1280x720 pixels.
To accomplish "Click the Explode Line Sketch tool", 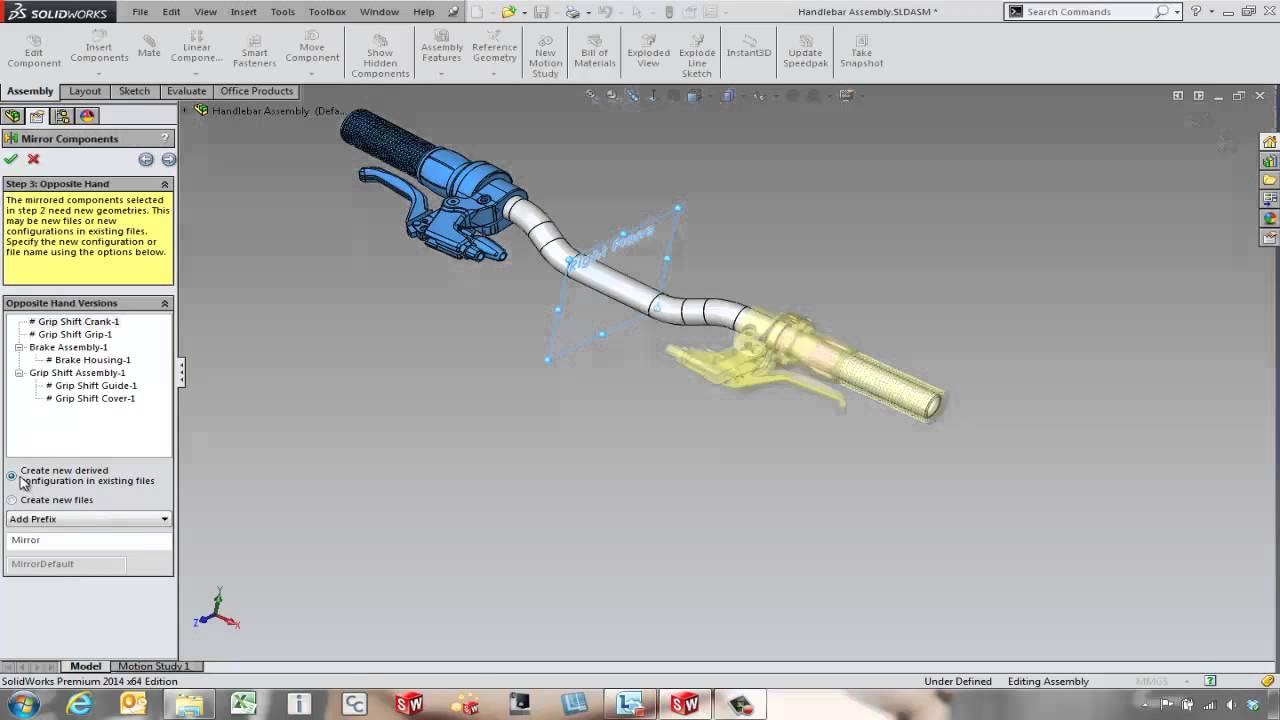I will 697,55.
